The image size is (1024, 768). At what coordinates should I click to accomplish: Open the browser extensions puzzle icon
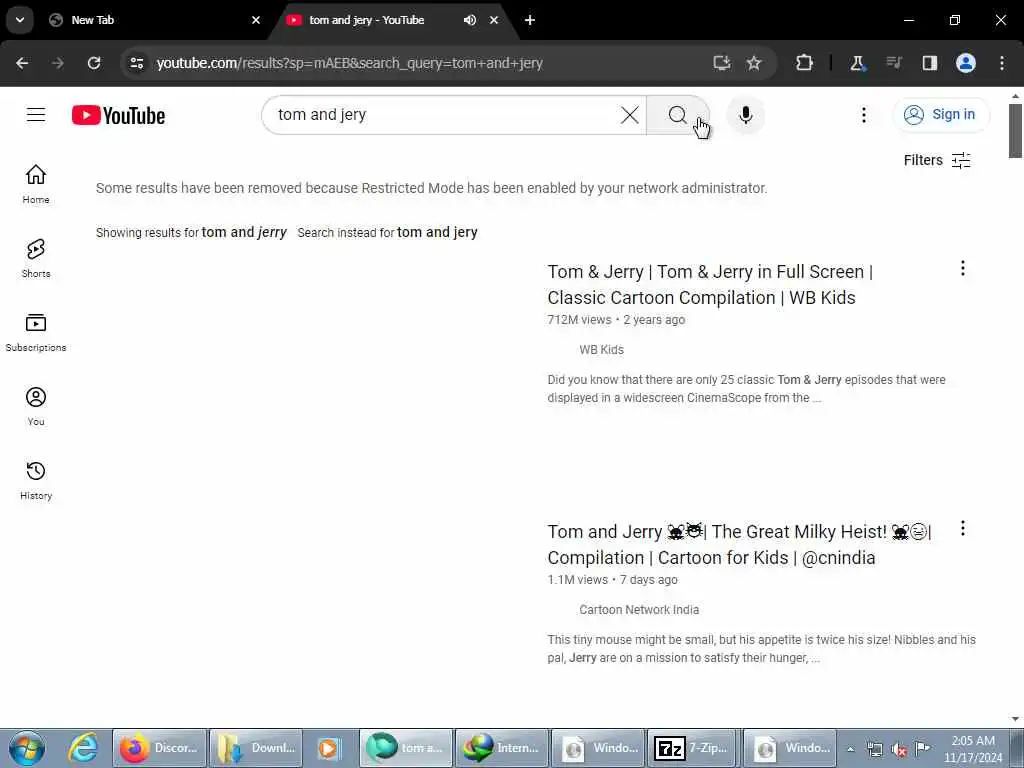pos(804,63)
